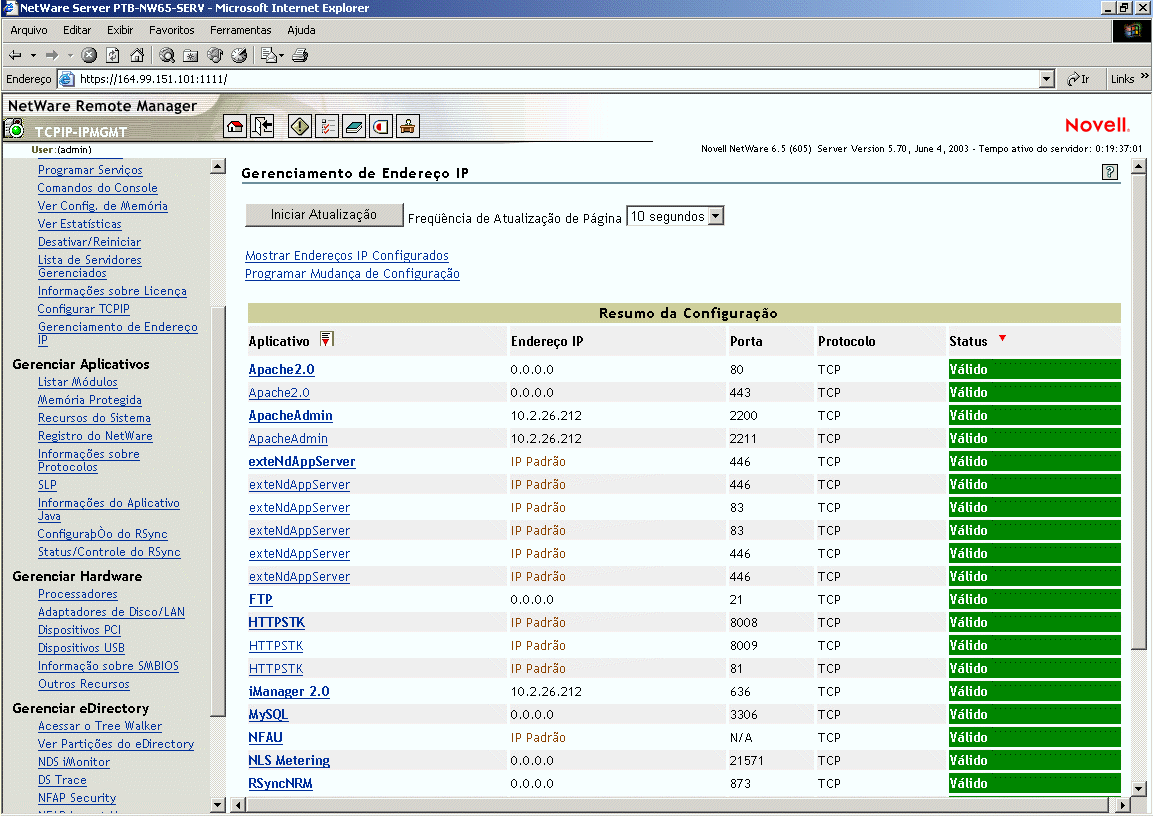Open the Ferramentas menu
Image resolution: width=1153 pixels, height=816 pixels.
240,30
